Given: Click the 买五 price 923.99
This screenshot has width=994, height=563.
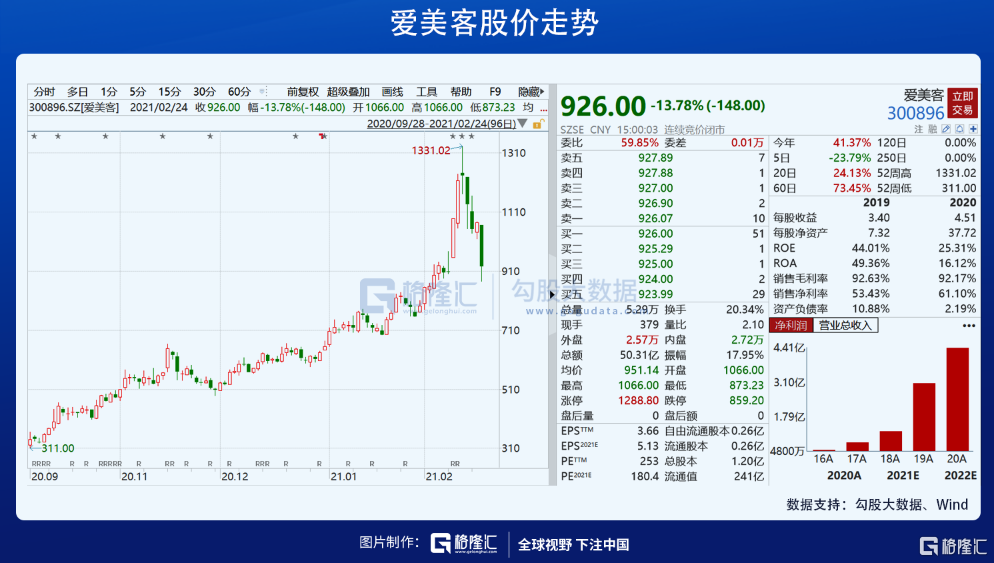Looking at the screenshot, I should click(x=655, y=294).
